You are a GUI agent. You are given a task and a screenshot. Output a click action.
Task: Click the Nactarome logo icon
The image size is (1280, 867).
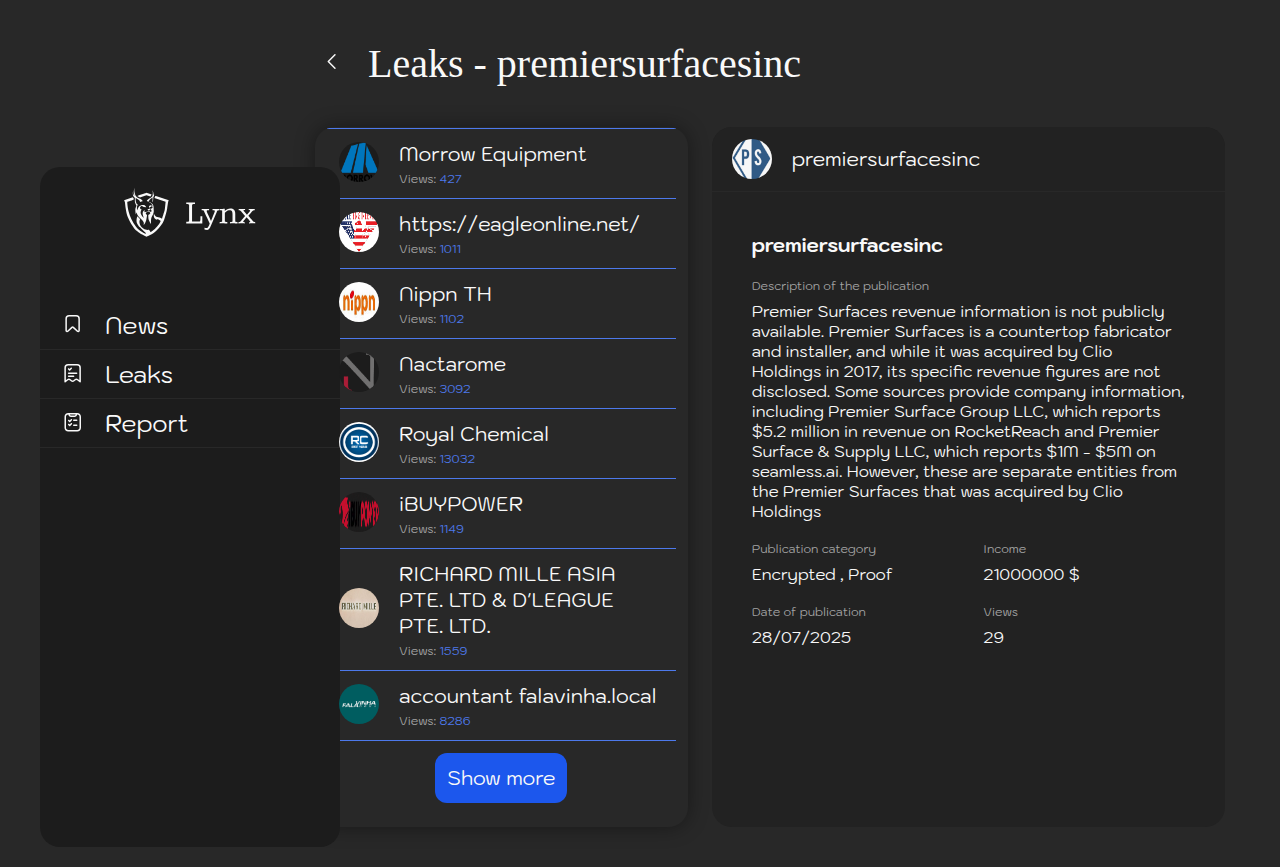tap(359, 372)
